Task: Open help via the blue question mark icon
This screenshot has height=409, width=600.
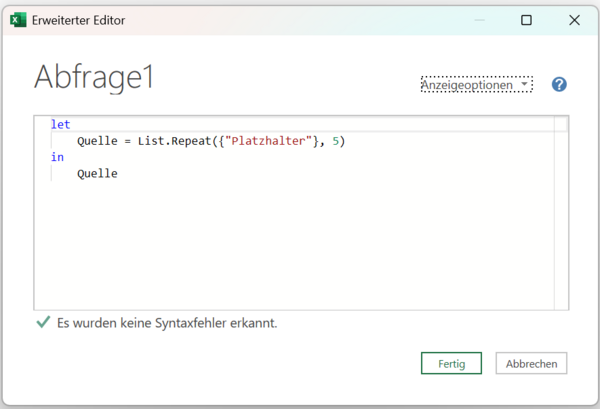Action: pyautogui.click(x=559, y=85)
